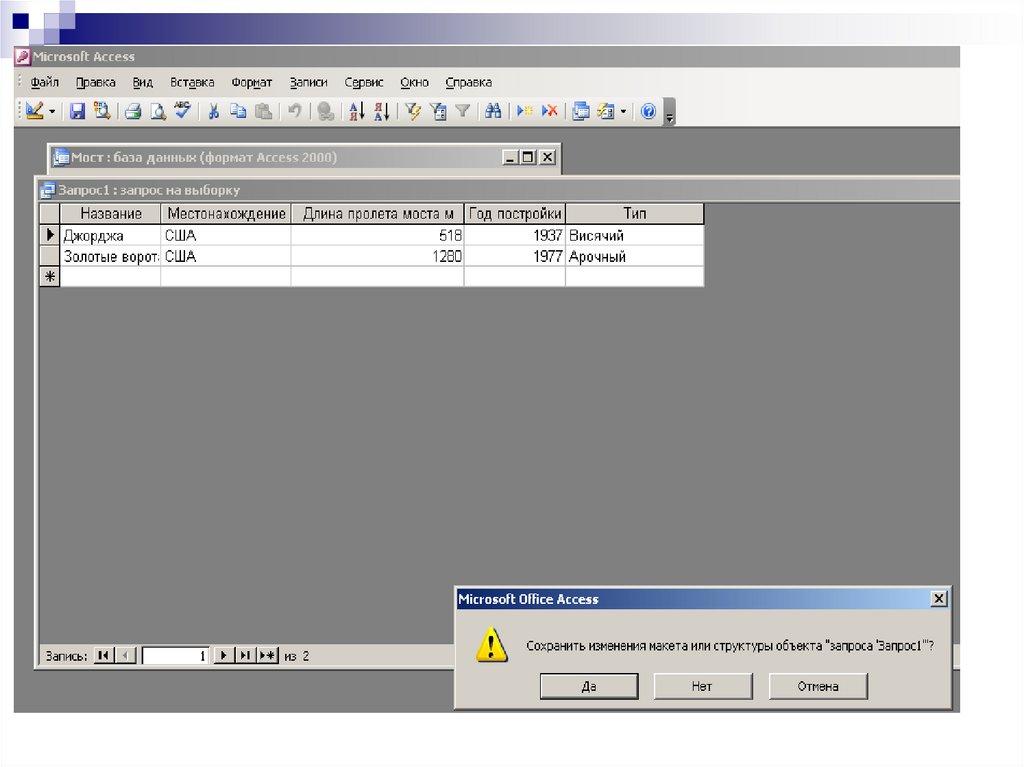This screenshot has width=1024, height=767.
Task: Click the Filter by Selection icon
Action: (x=412, y=112)
